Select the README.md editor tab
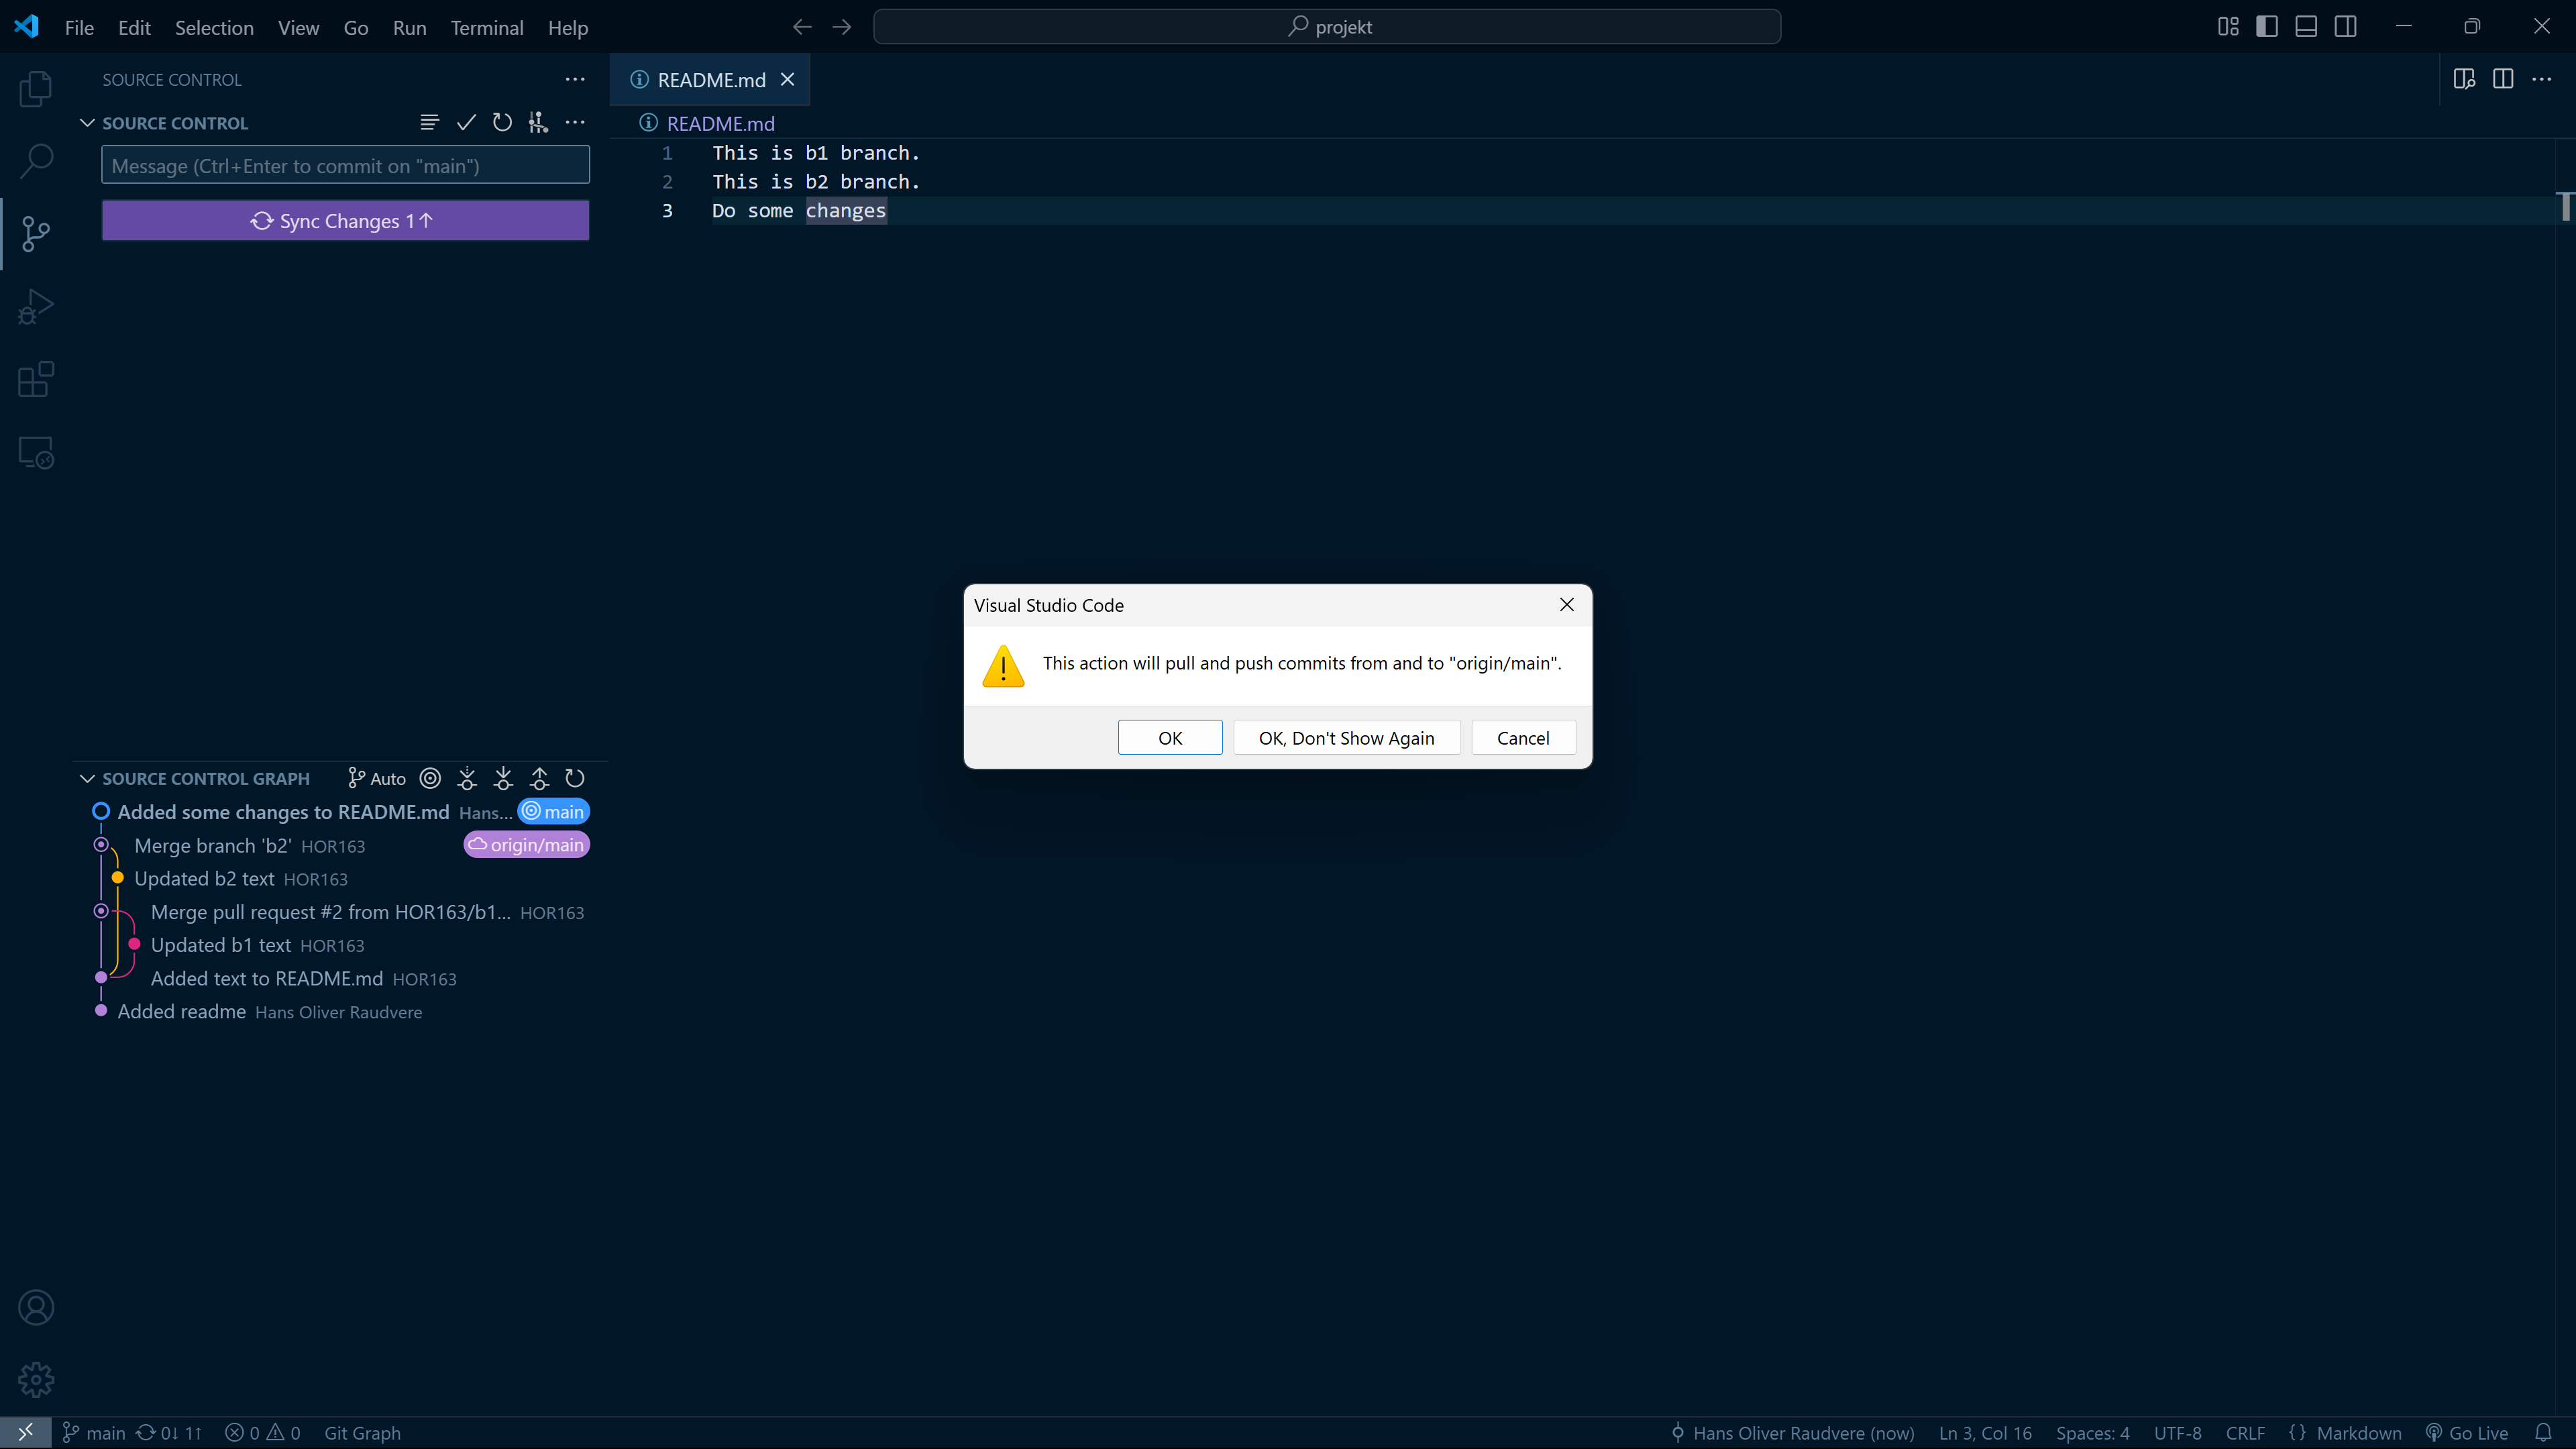2576x1449 pixels. coord(711,79)
